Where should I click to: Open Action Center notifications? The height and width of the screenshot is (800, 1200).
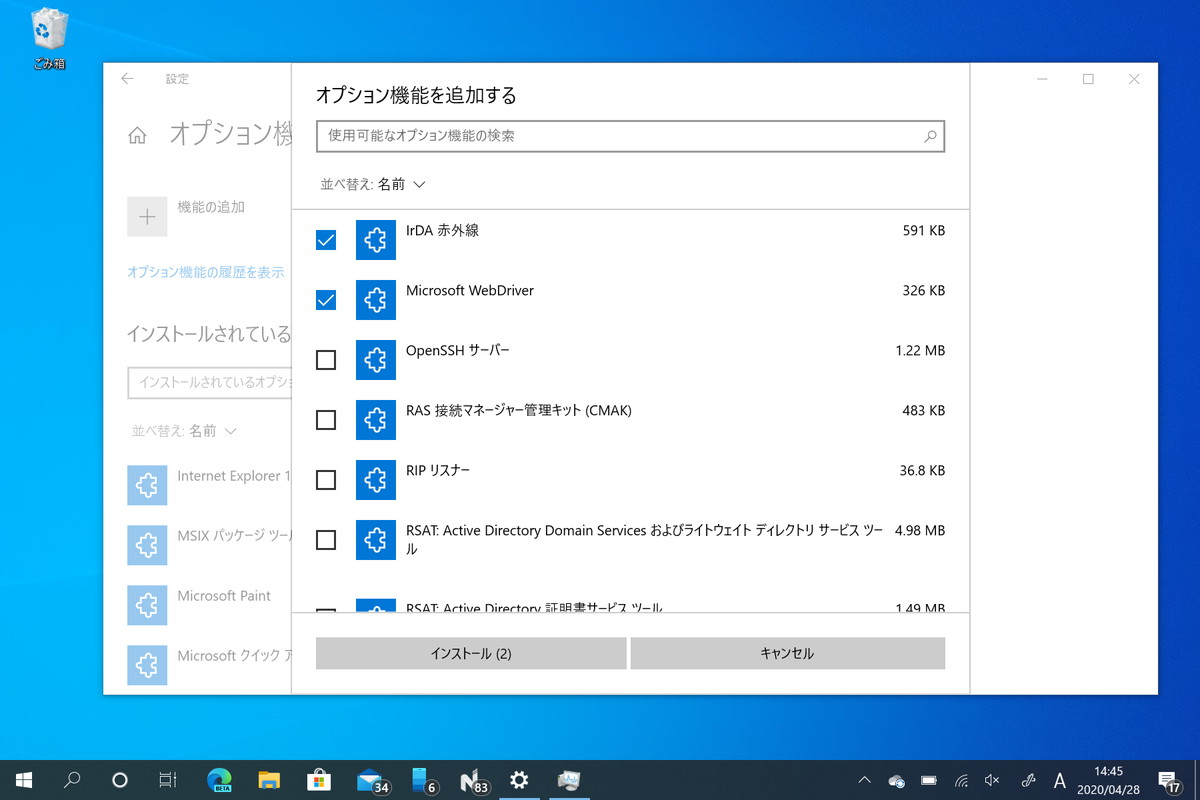pyautogui.click(x=1166, y=780)
